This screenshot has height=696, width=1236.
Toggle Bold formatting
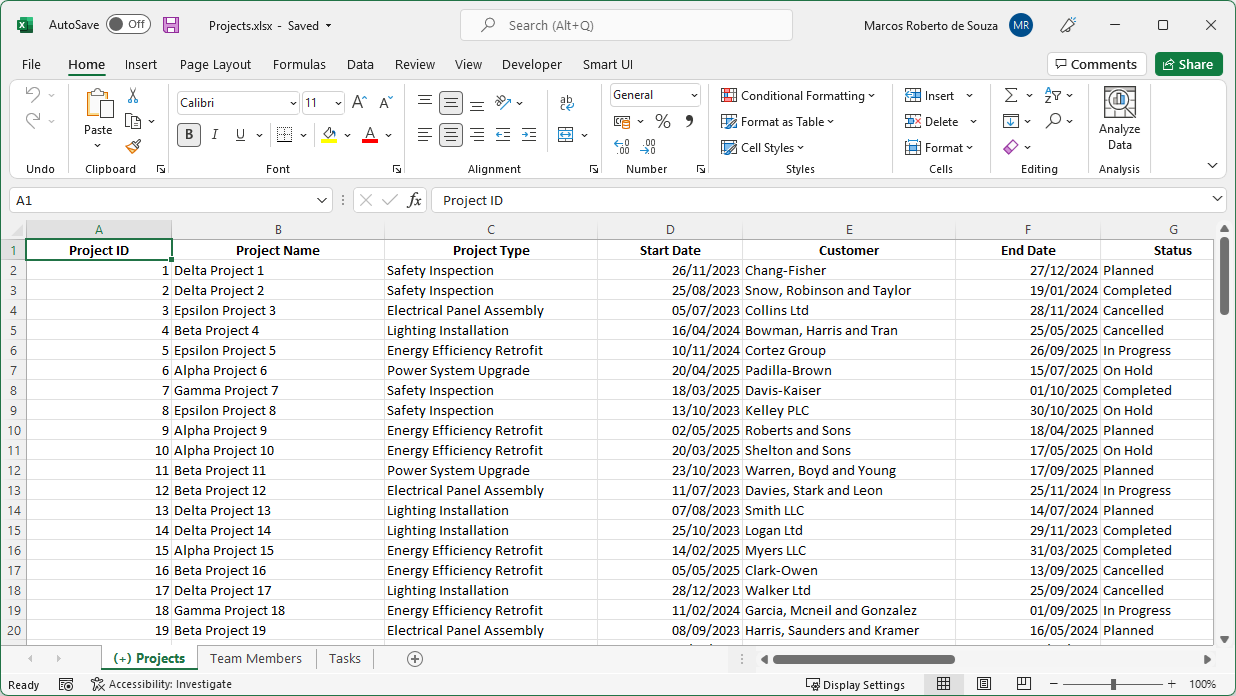pyautogui.click(x=188, y=135)
